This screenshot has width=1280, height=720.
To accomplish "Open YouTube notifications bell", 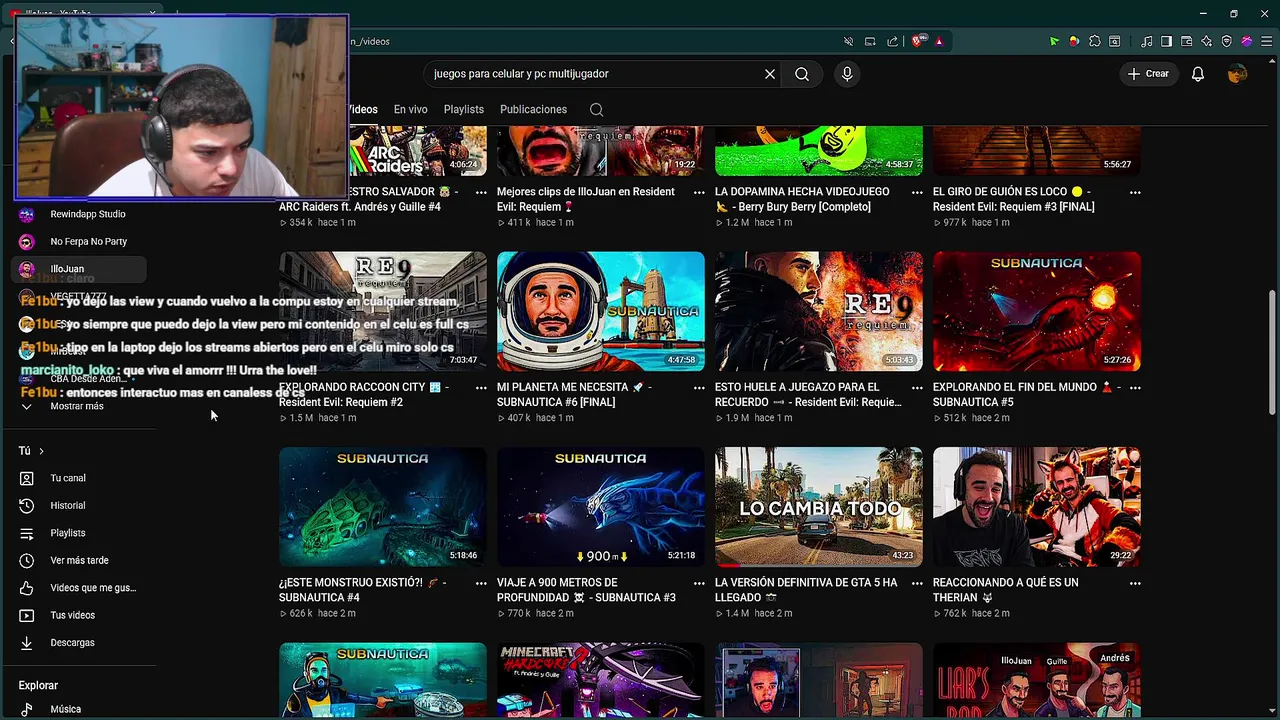I will [1198, 74].
